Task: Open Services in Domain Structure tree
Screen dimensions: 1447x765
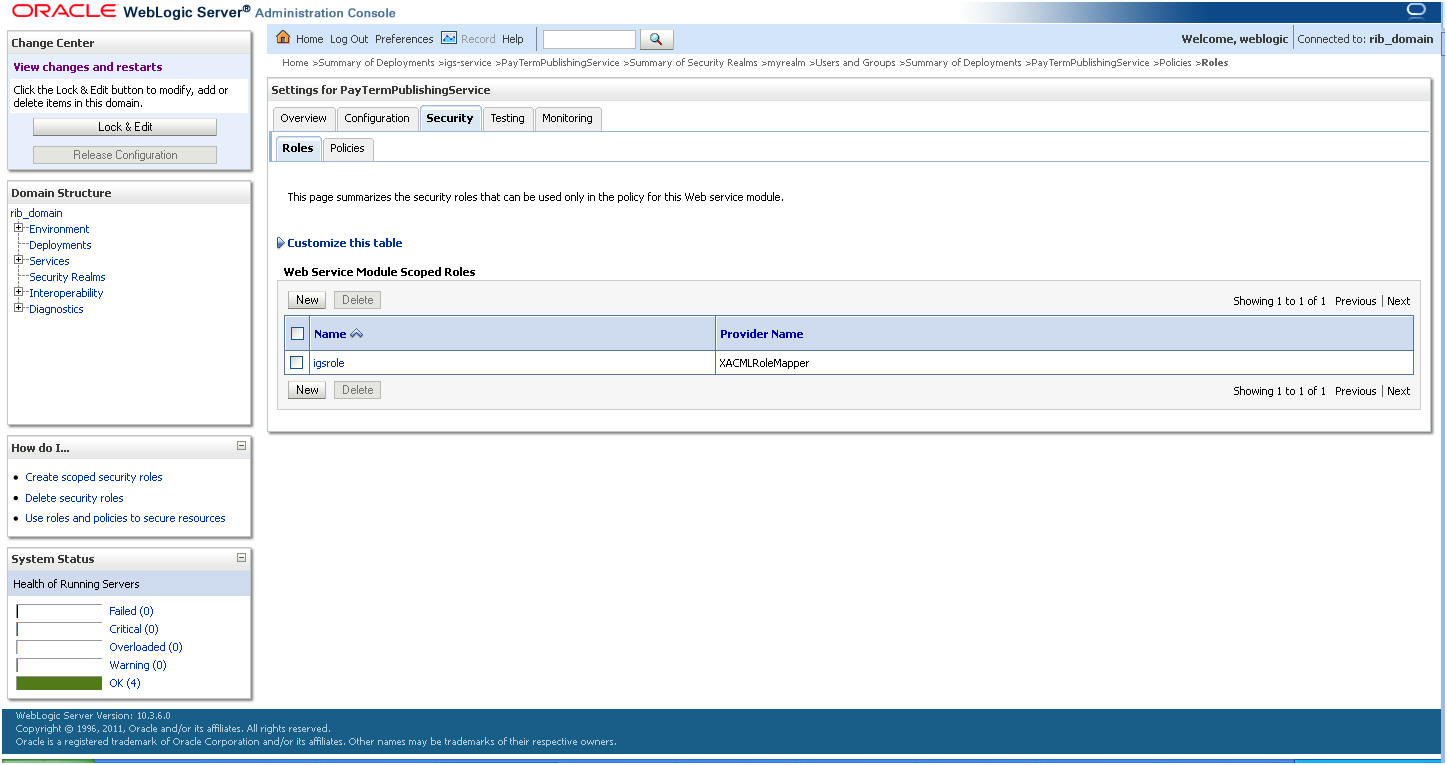Action: [x=49, y=261]
